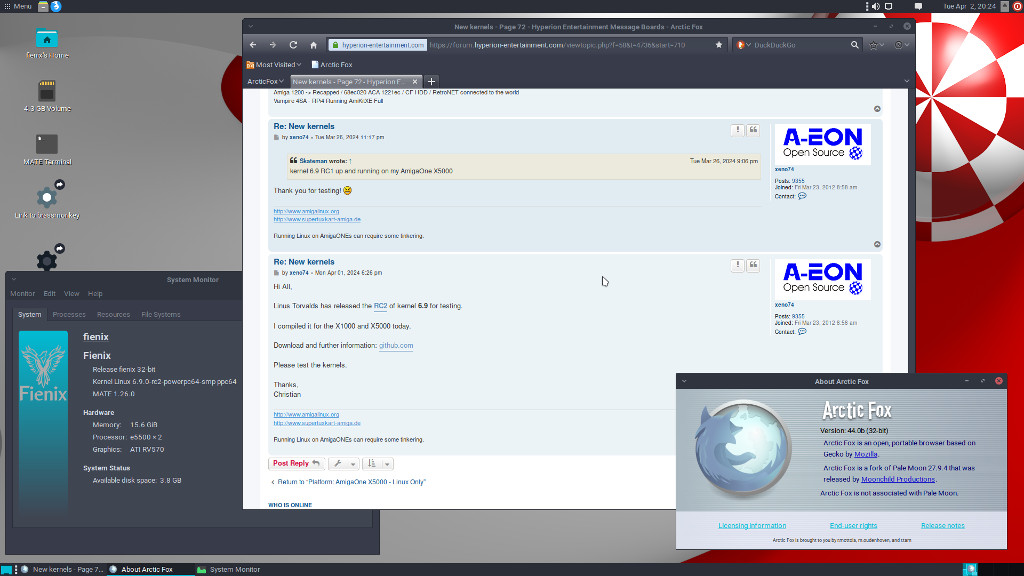Open Help menu in System Monitor
Viewport: 1024px width, 576px height.
(95, 294)
